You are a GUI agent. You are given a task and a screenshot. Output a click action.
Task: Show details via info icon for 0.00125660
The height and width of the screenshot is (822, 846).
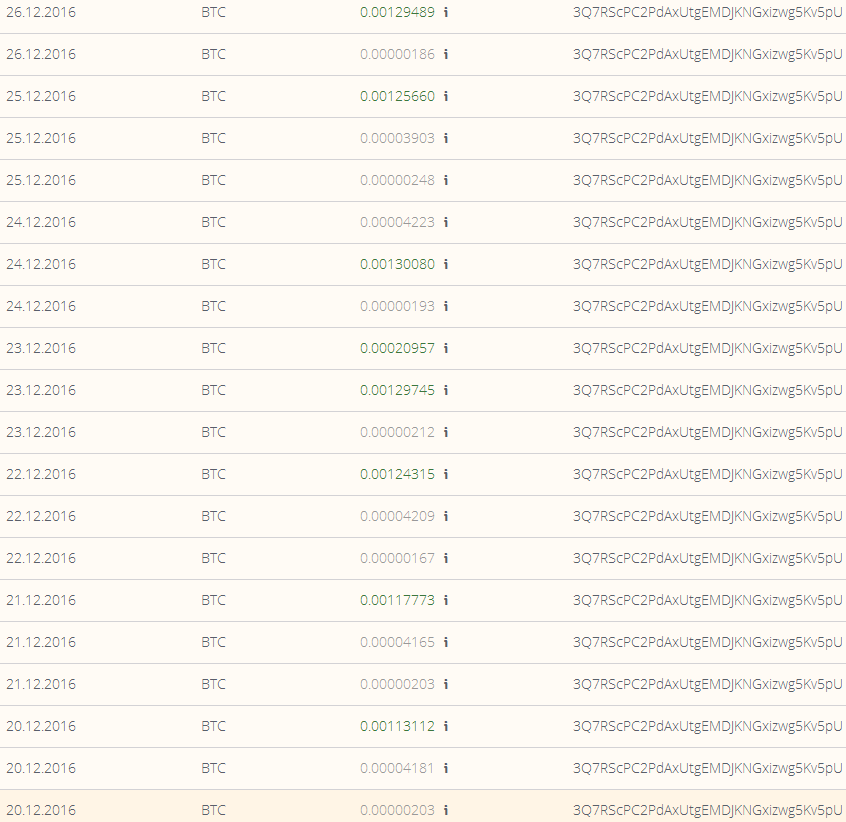[x=446, y=96]
